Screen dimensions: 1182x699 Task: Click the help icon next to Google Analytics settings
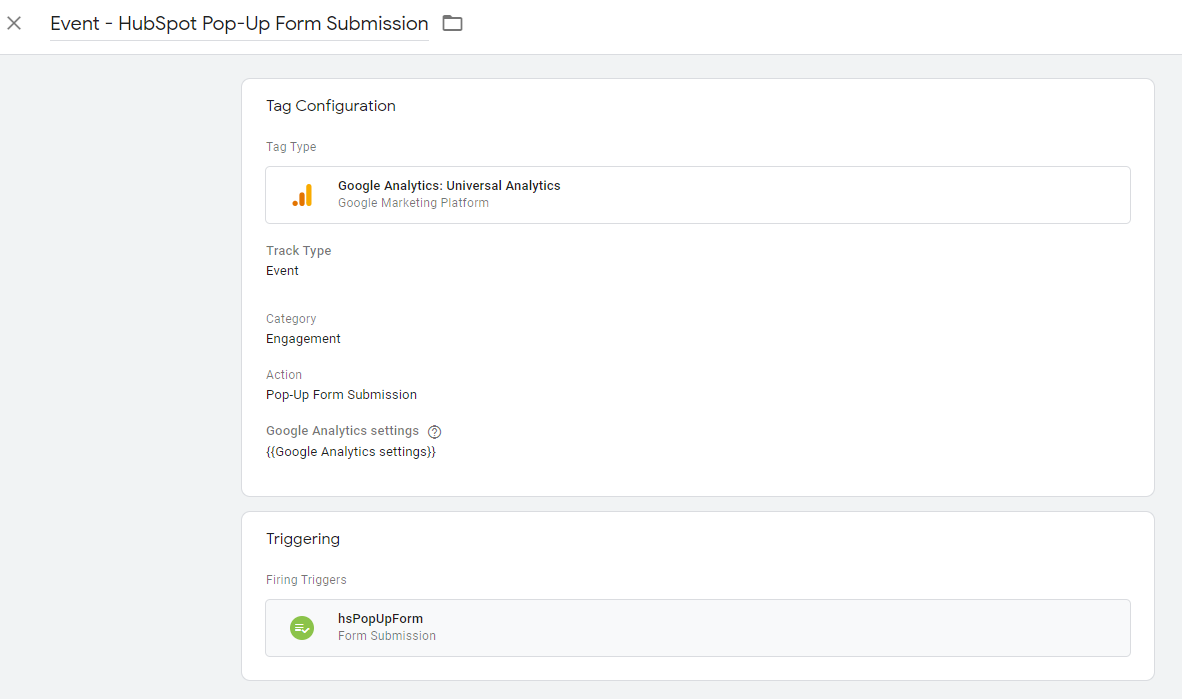[434, 432]
